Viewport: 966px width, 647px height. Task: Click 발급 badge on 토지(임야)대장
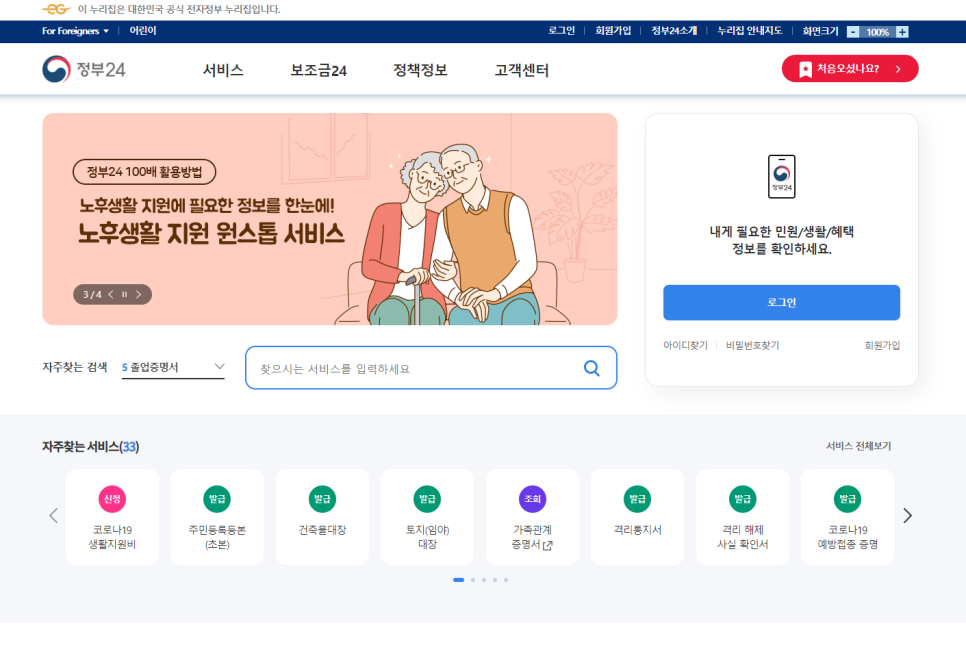[427, 498]
